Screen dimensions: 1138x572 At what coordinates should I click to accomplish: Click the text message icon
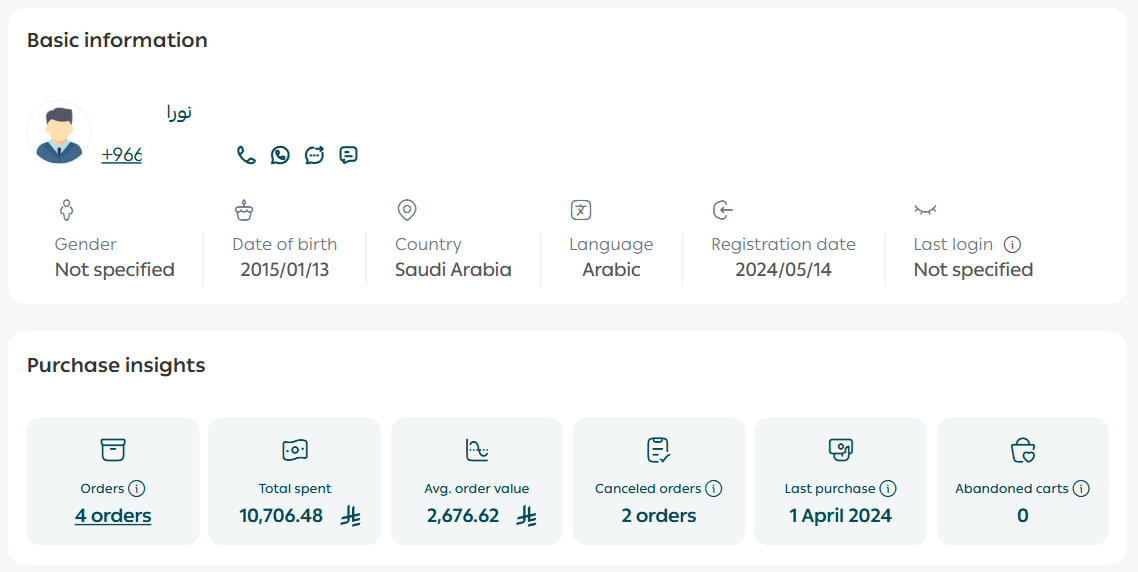point(348,155)
